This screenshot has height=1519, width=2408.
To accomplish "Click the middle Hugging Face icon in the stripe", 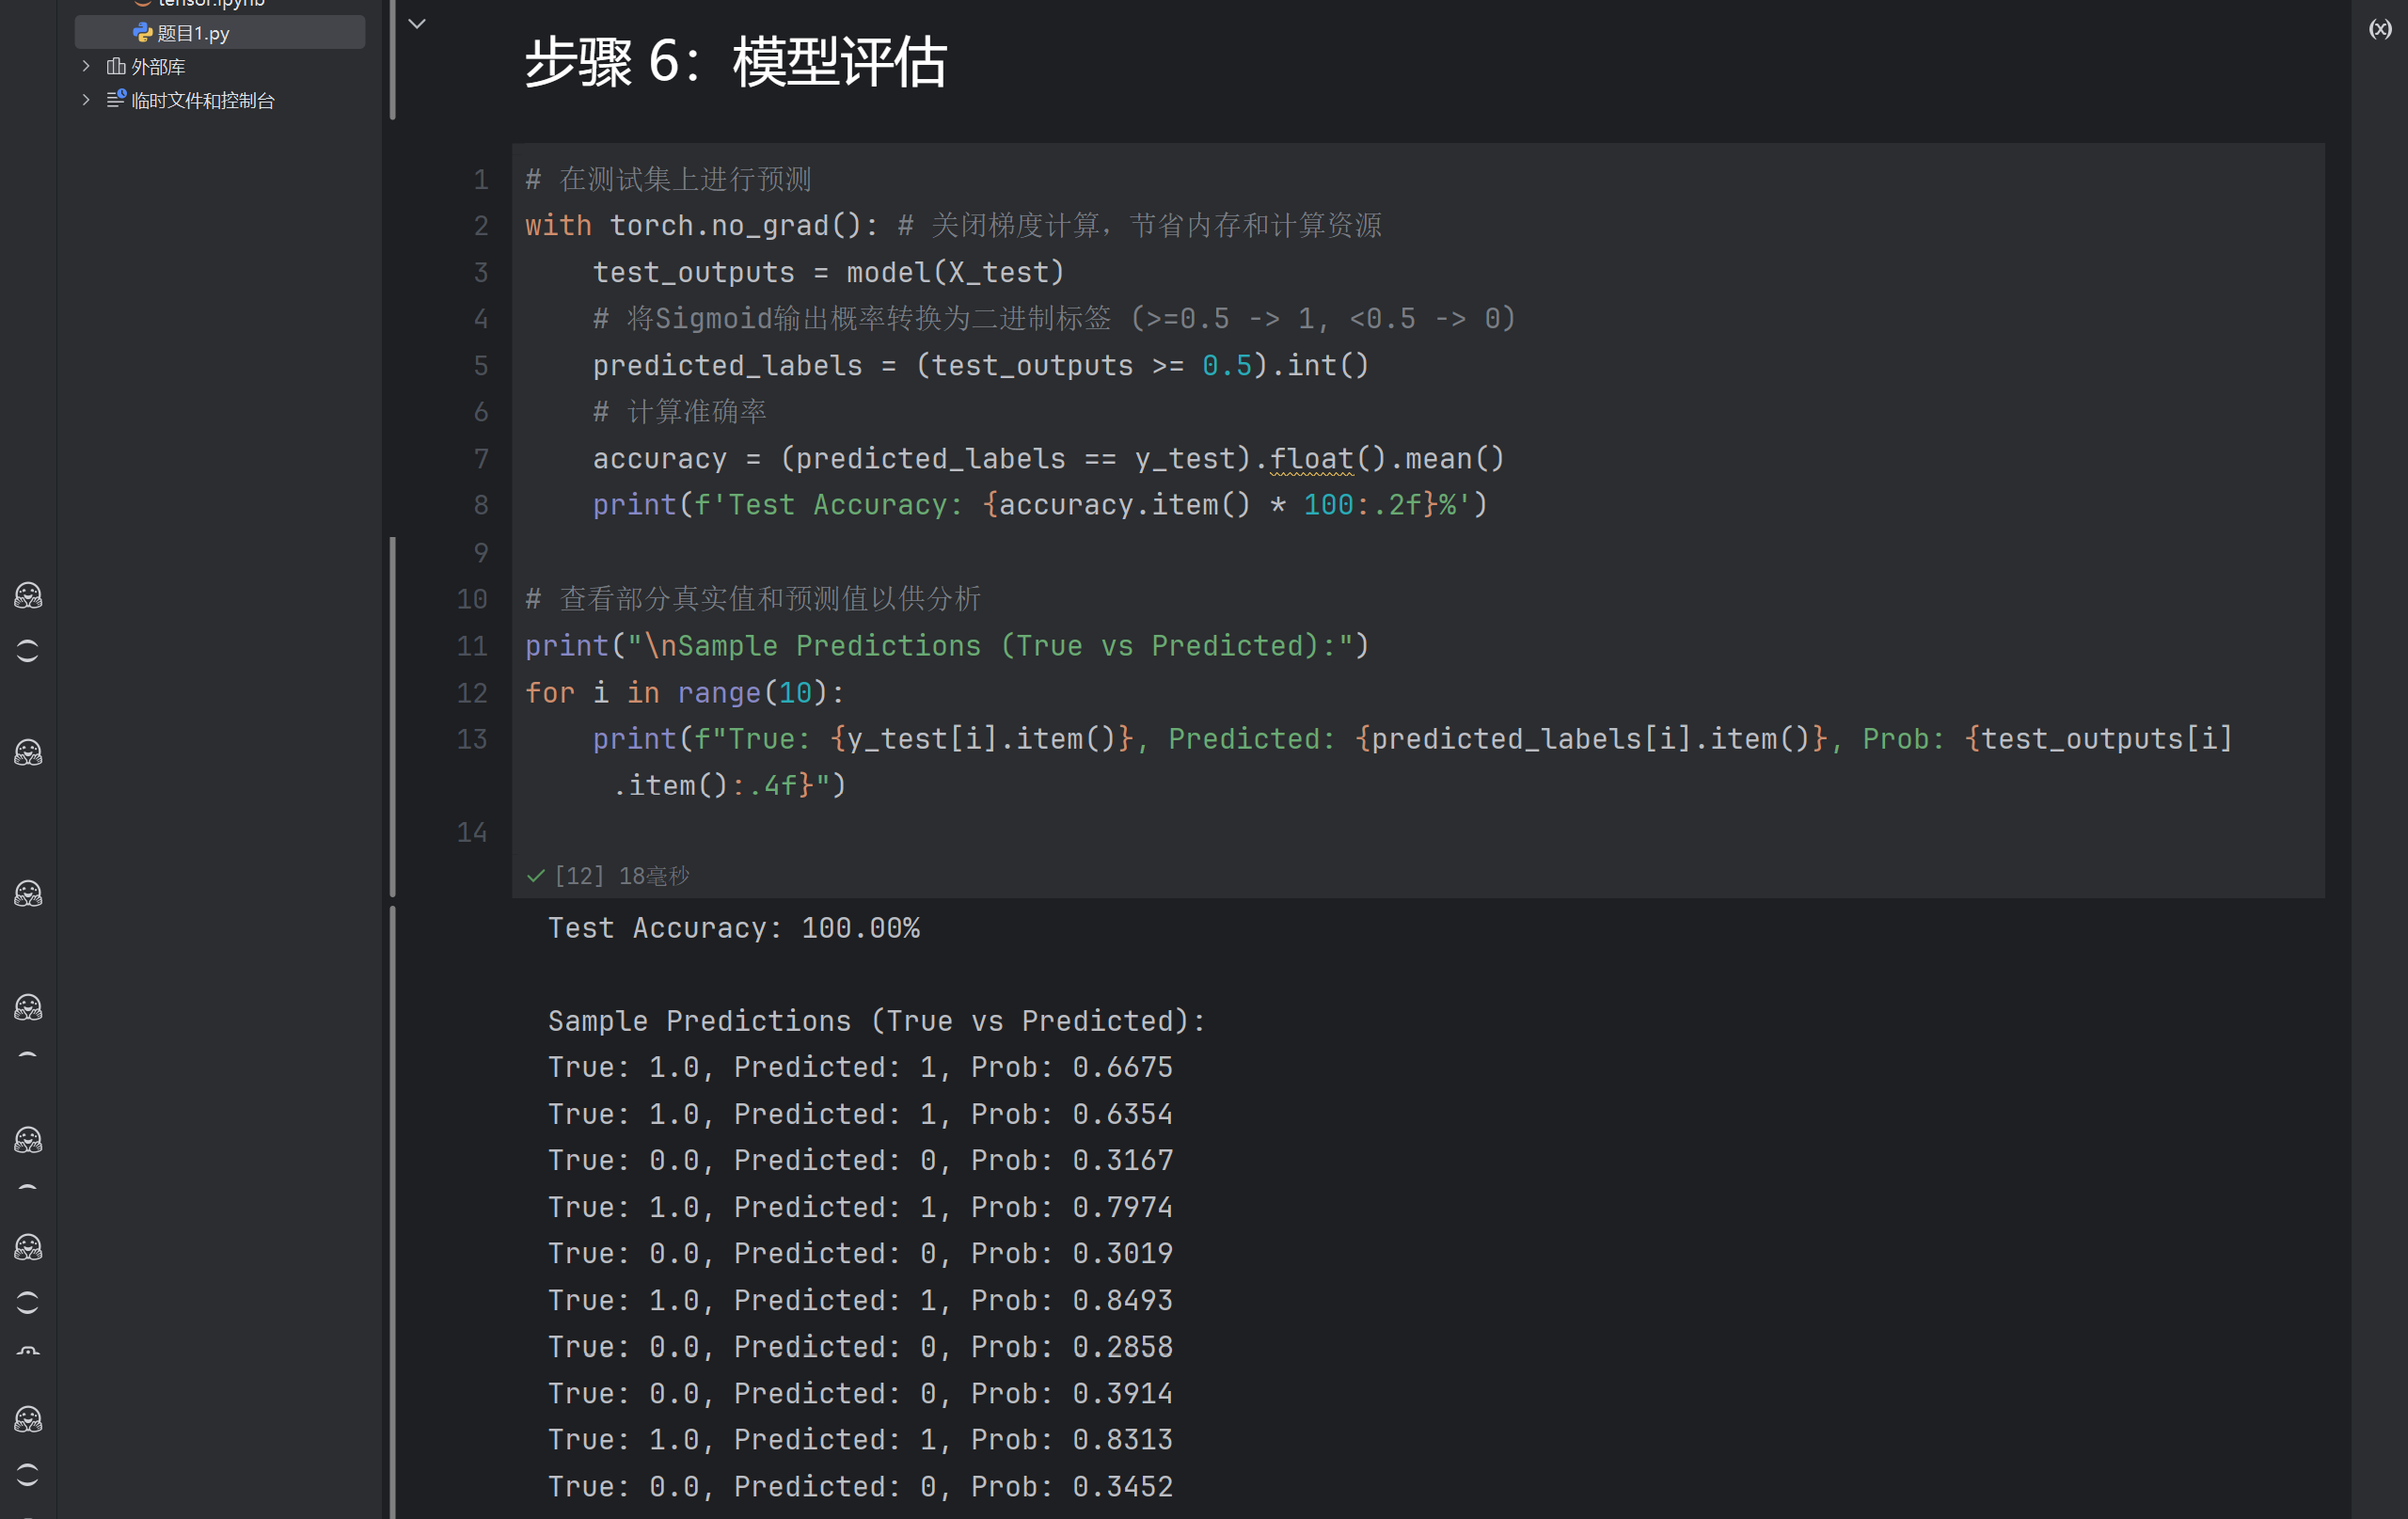I will (27, 1007).
